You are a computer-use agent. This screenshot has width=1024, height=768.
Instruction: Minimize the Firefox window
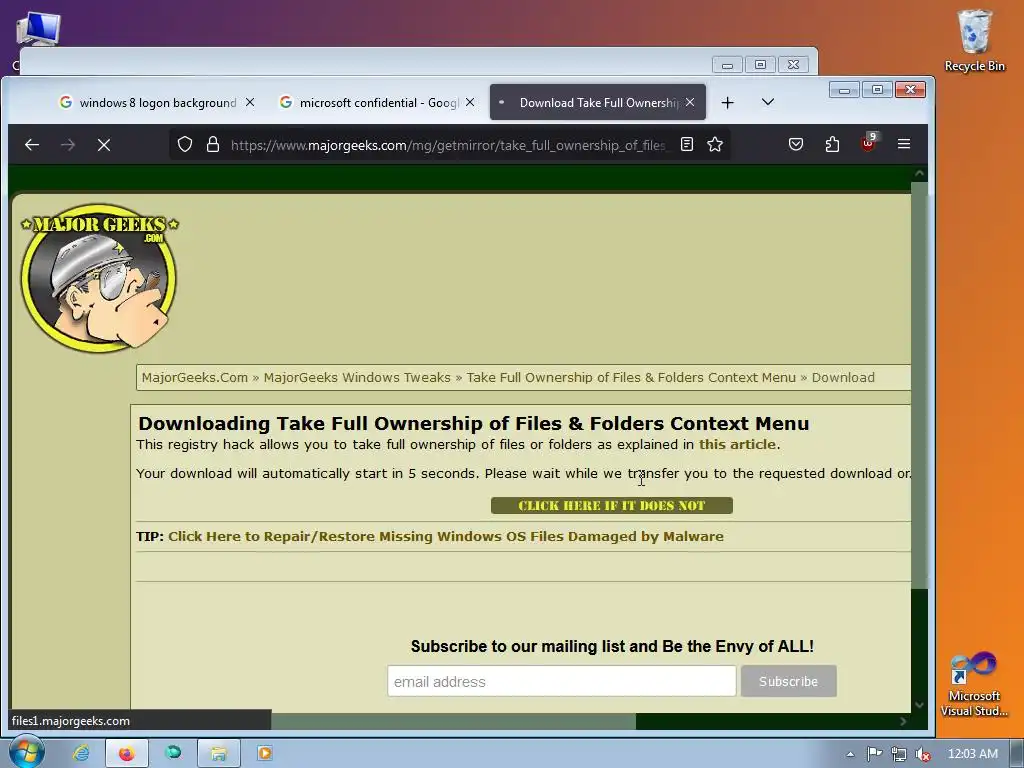[x=844, y=89]
